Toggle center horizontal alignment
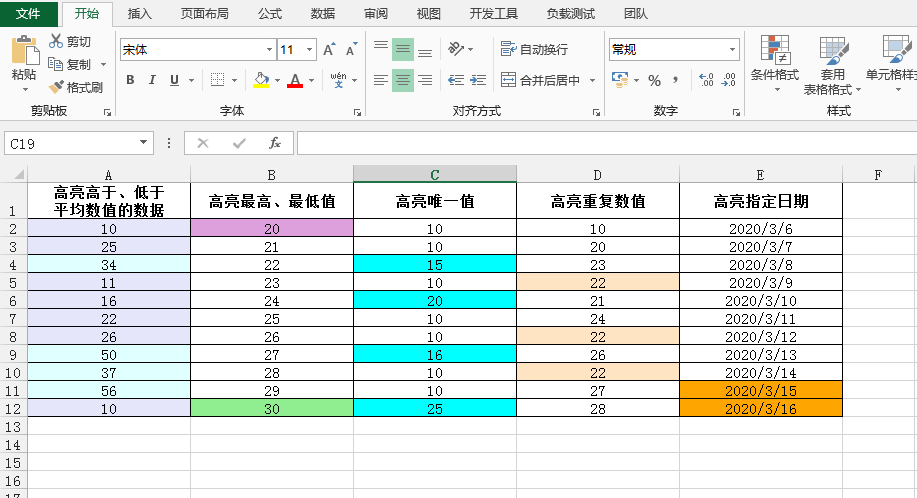This screenshot has width=917, height=498. [x=403, y=80]
